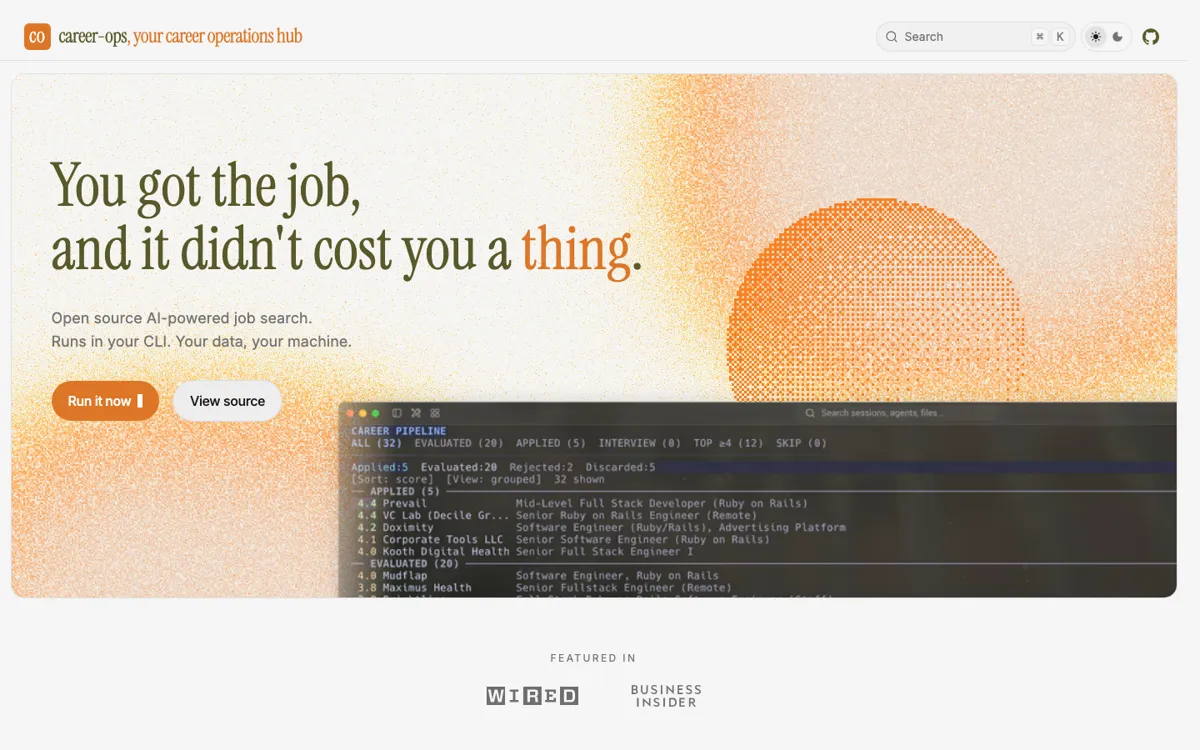The height and width of the screenshot is (750, 1200).
Task: Click the terminal 'Search sessions, agents, files' field
Action: pyautogui.click(x=875, y=413)
